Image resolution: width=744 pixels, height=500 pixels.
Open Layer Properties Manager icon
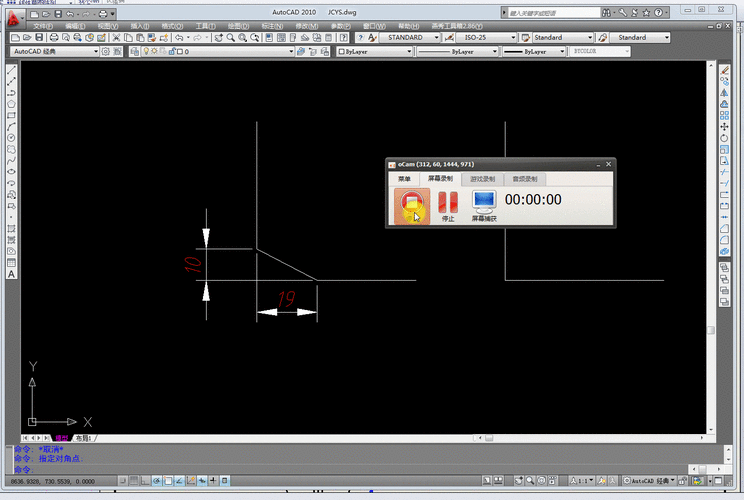click(x=135, y=51)
